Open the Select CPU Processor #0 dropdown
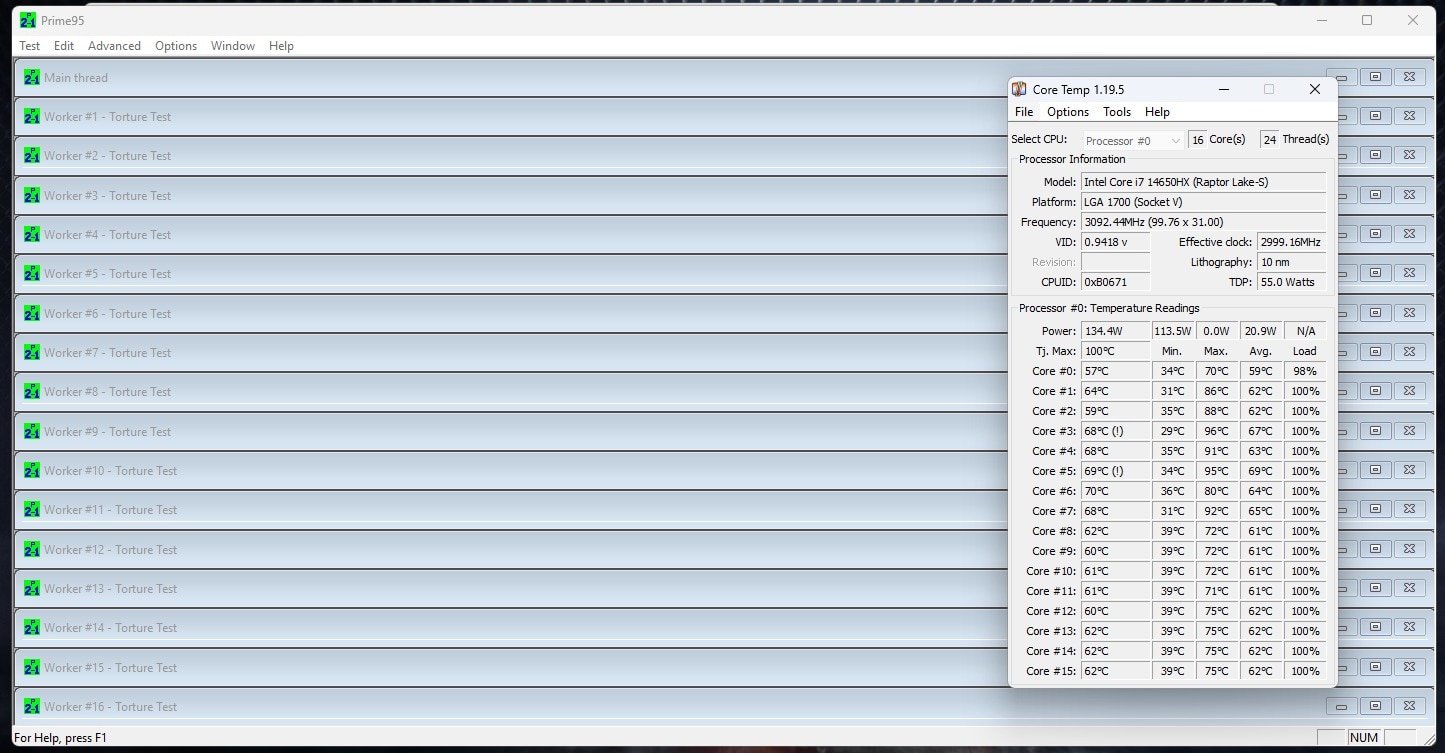Image resolution: width=1445 pixels, height=753 pixels. click(1133, 141)
